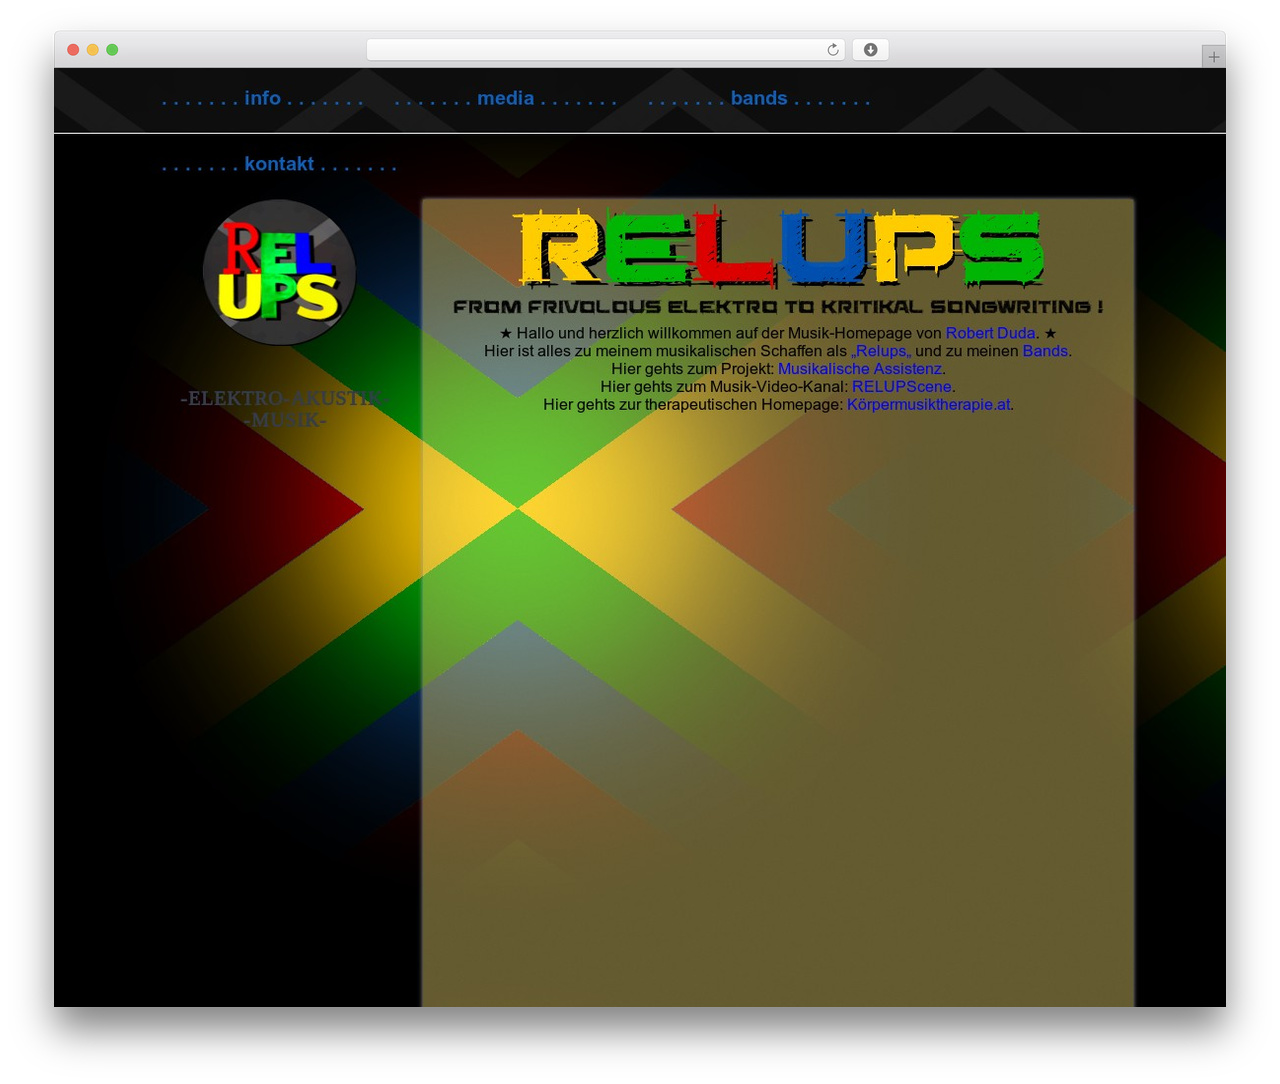Open the Bands text link
This screenshot has height=1084, width=1280.
point(1045,351)
